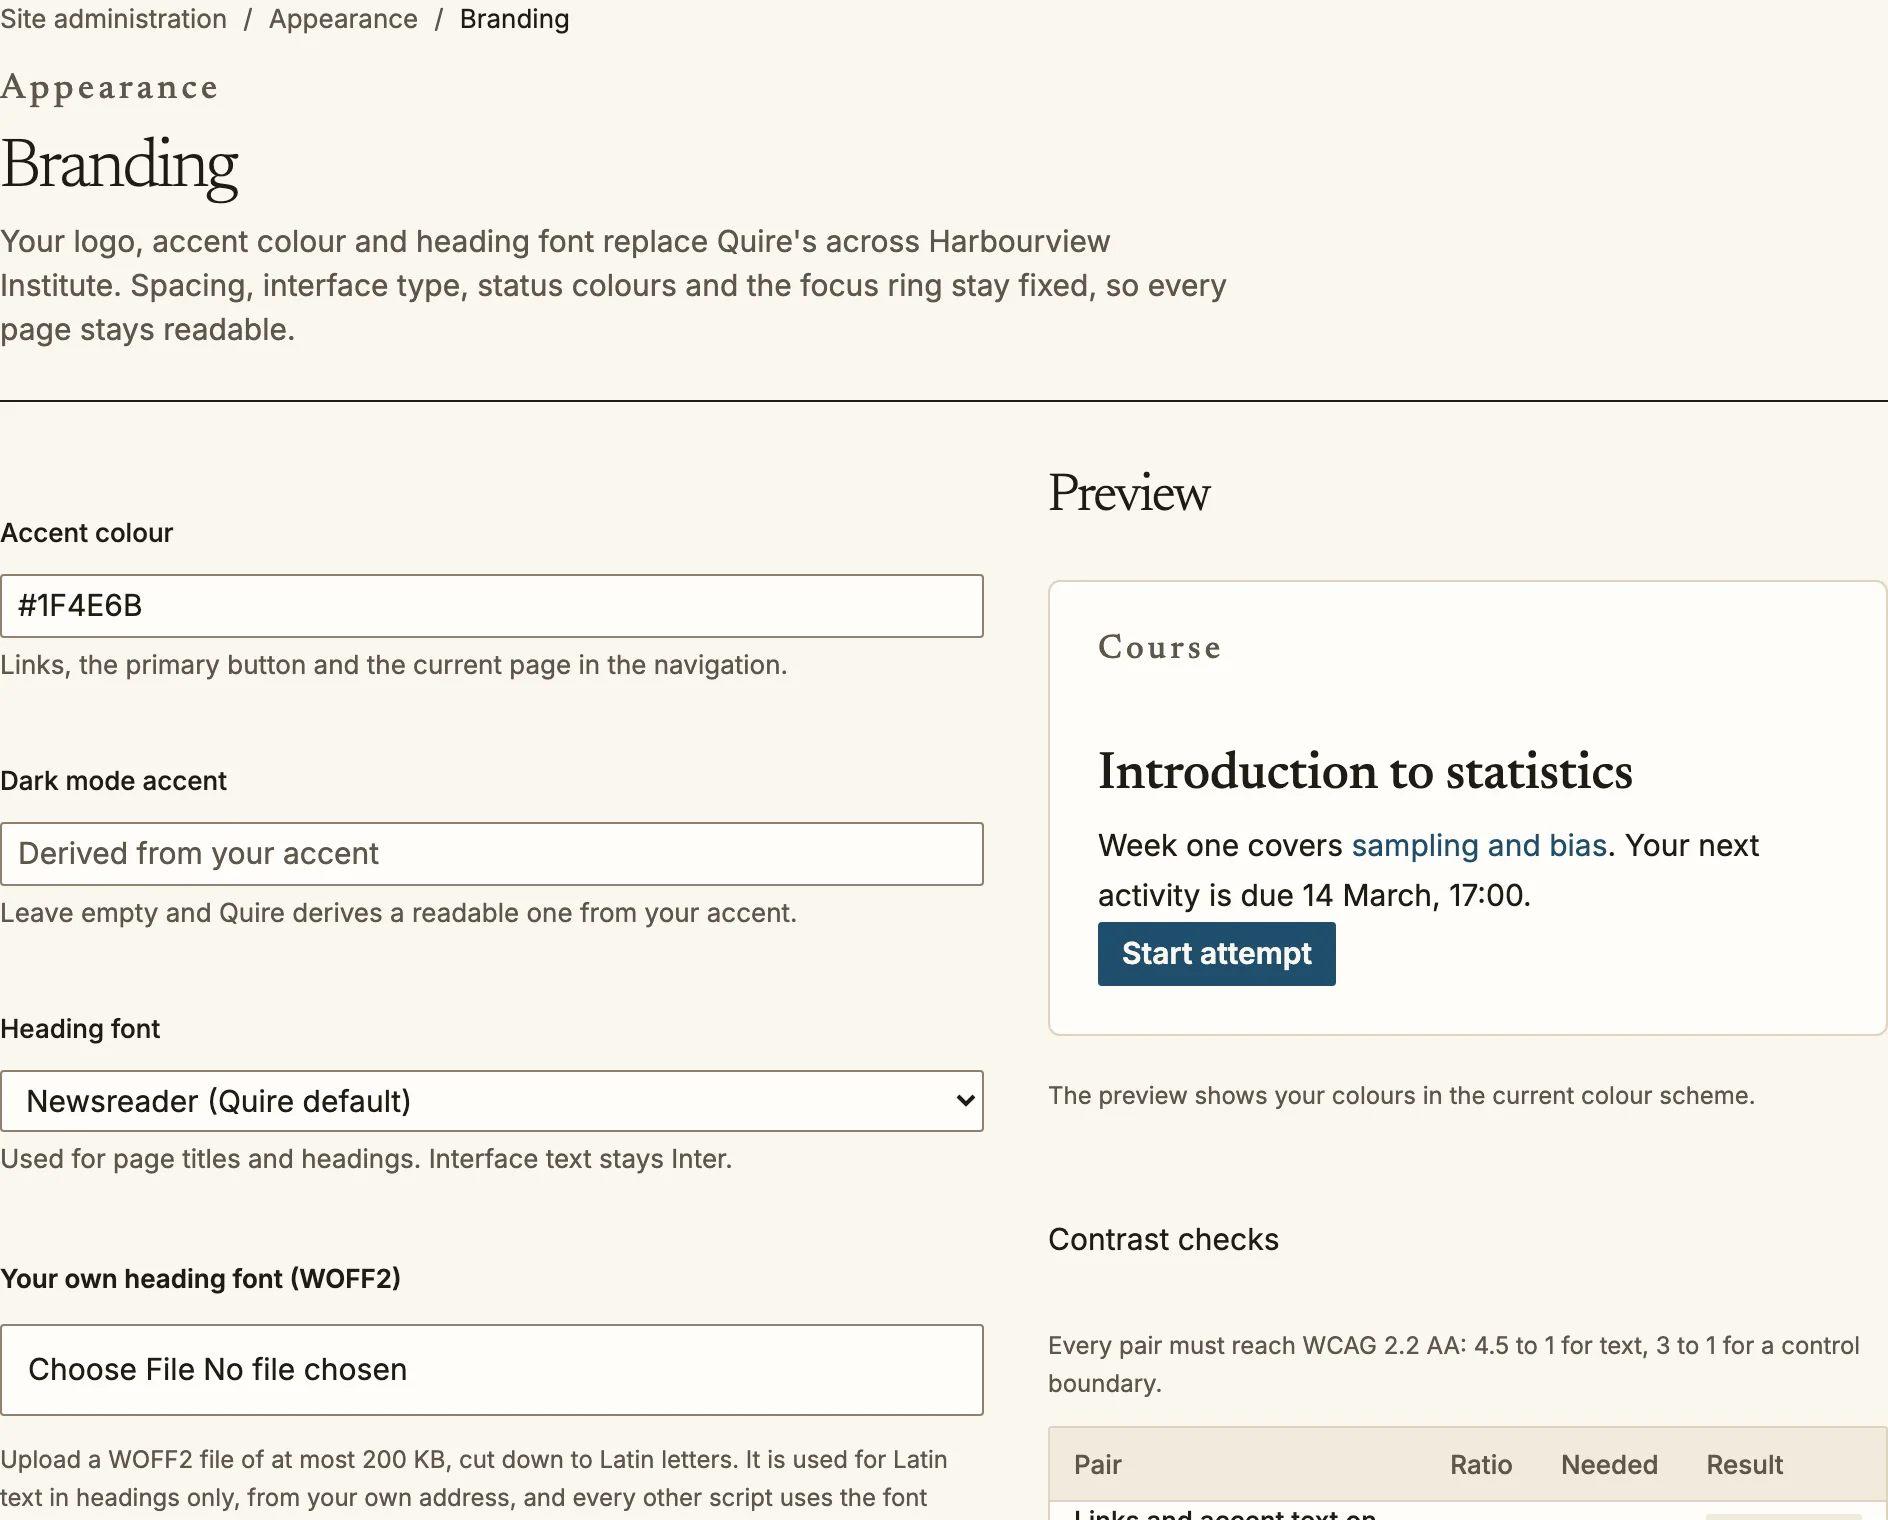Choose a WOFF2 heading font file
Screen dimensions: 1888x1520
pyautogui.click(x=492, y=1370)
